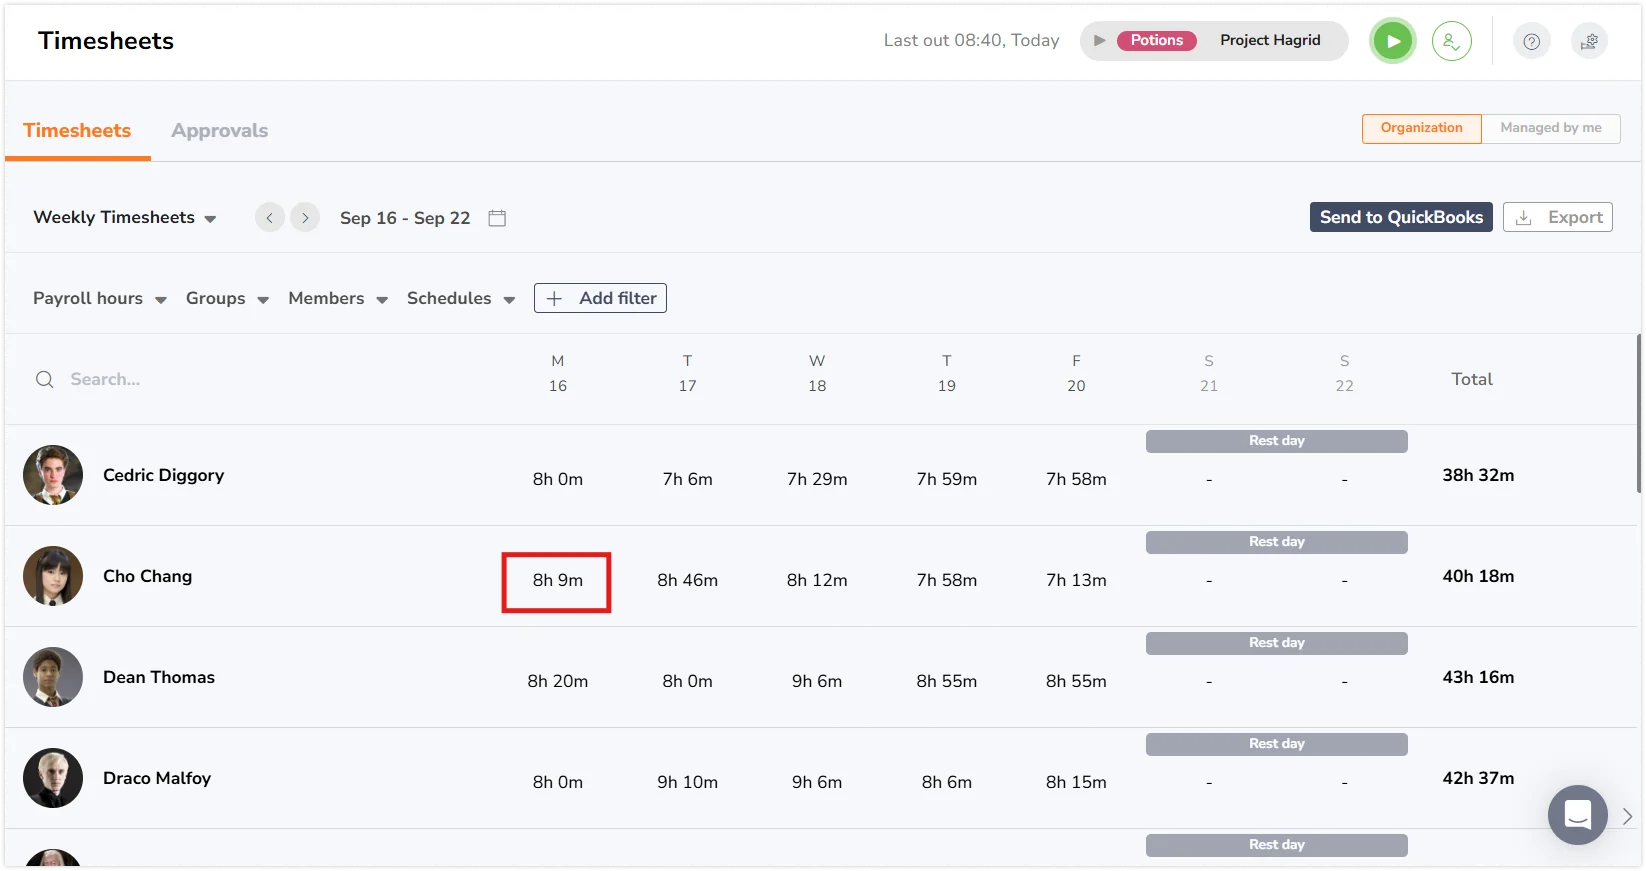Click the small play icon beside Potions
1646x871 pixels.
click(1099, 41)
